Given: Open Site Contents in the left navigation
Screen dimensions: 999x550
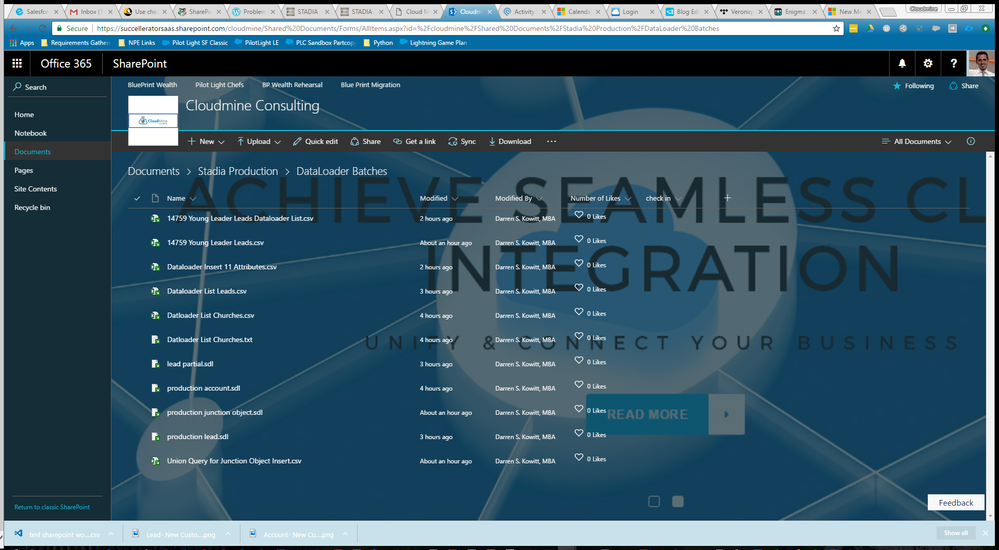Looking at the screenshot, I should 36,189.
